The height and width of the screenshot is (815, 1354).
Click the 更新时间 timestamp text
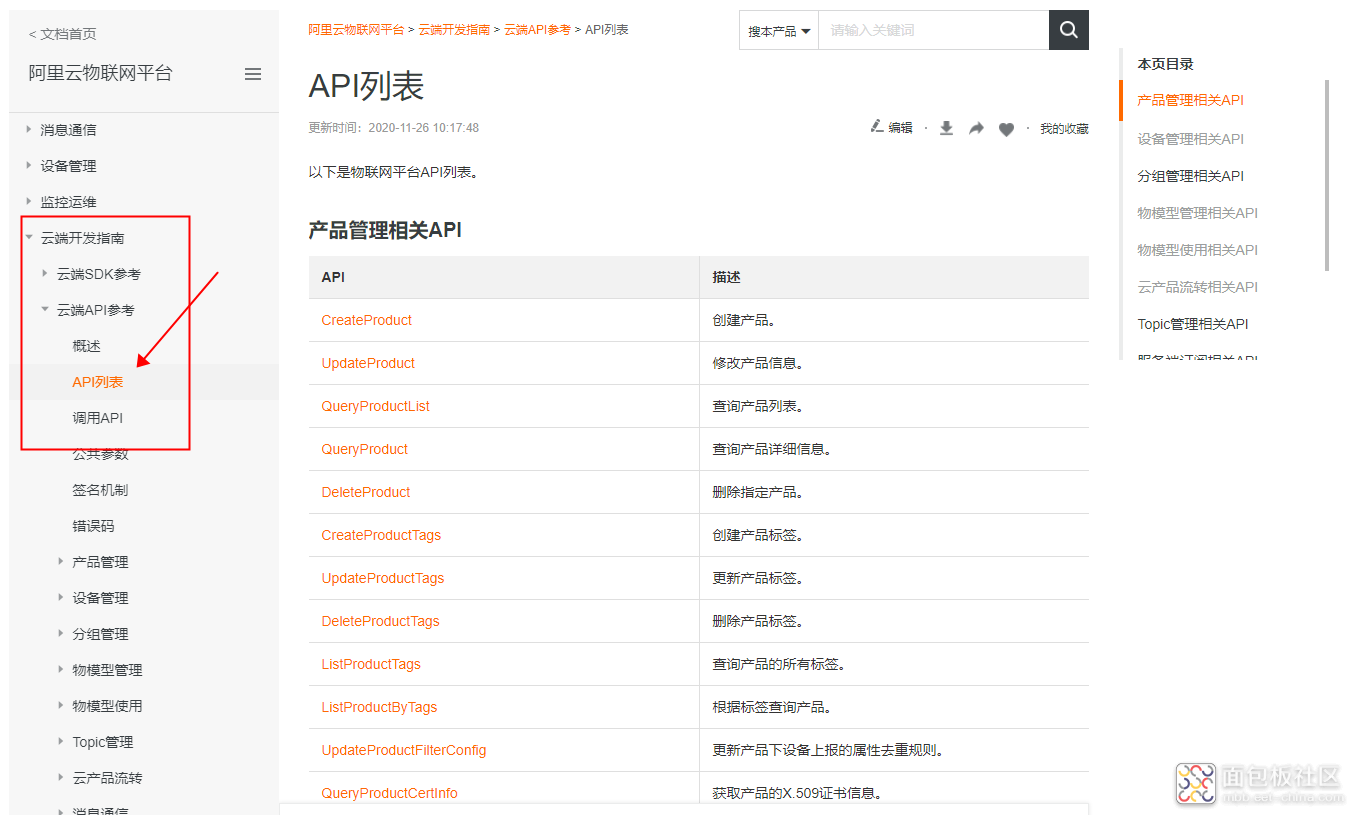click(394, 128)
